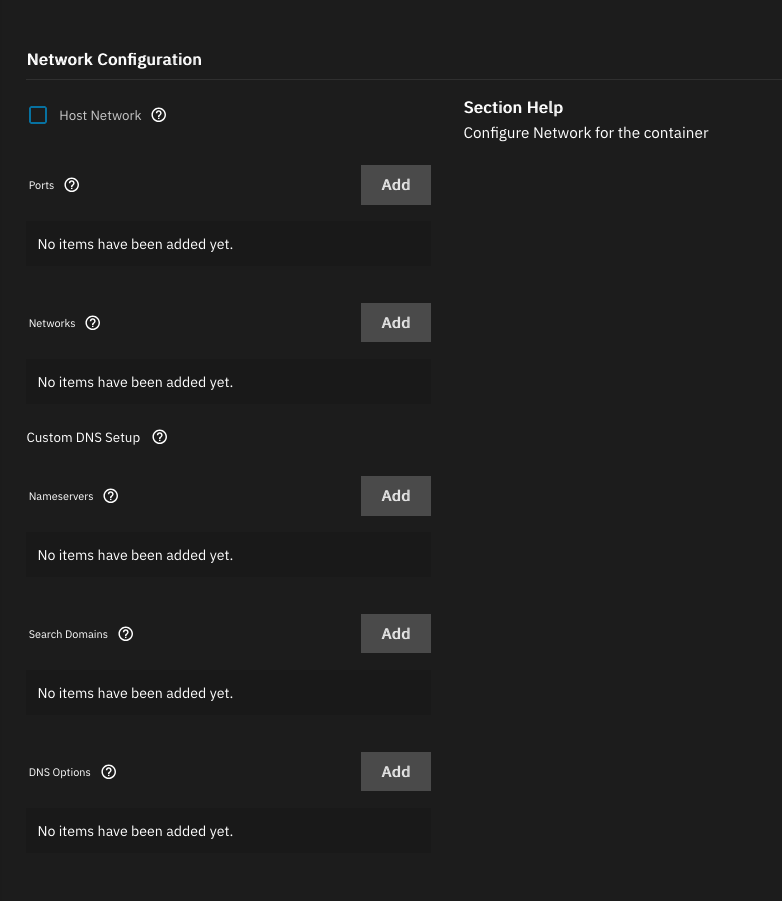Add a DNS Options entry

pos(395,772)
